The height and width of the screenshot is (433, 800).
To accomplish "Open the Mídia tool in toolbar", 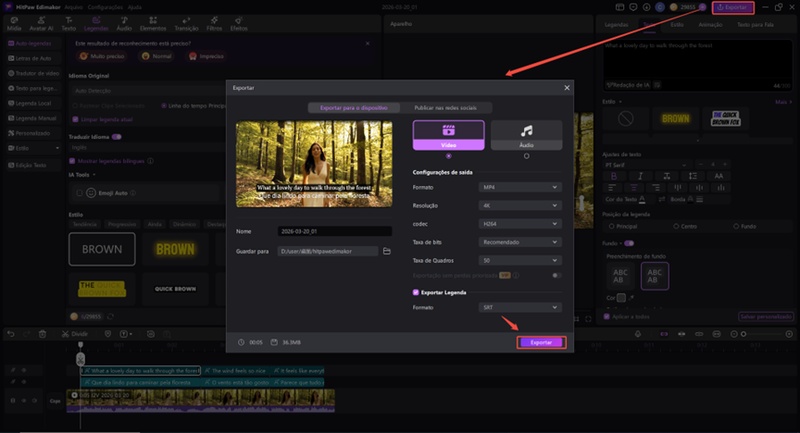I will pyautogui.click(x=14, y=24).
